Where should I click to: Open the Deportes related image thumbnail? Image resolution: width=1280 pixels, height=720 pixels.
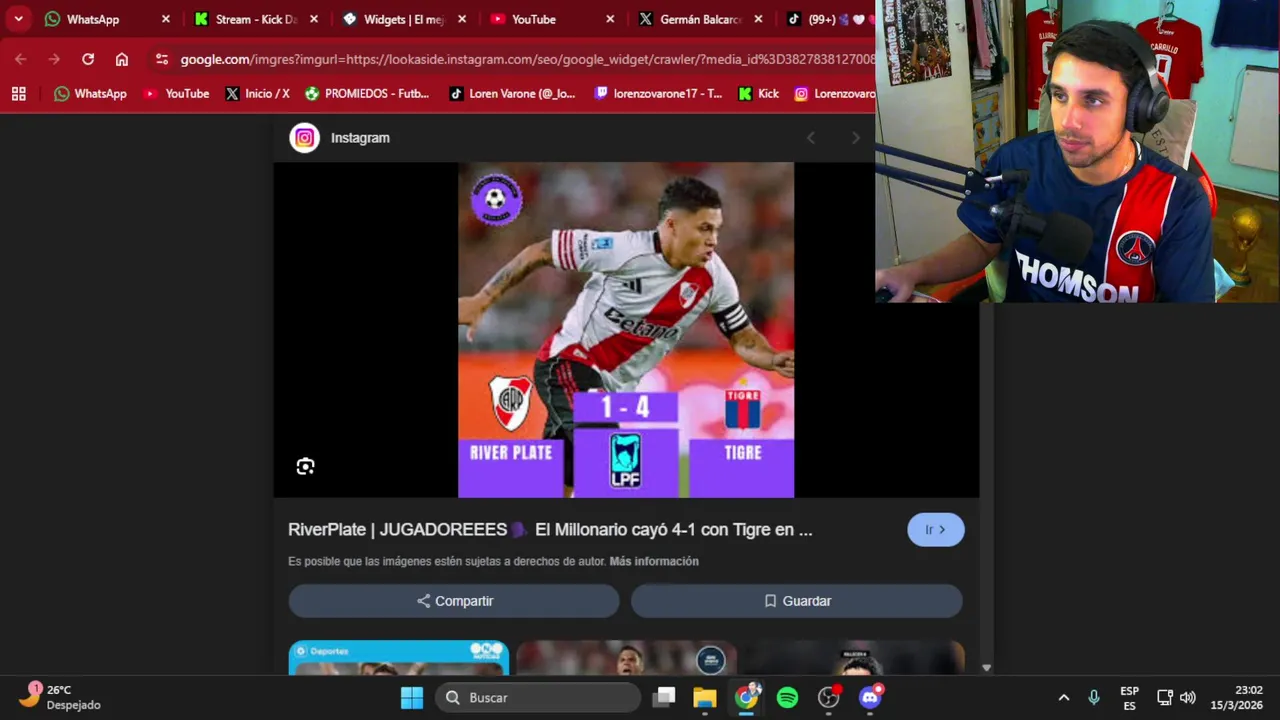(398, 658)
